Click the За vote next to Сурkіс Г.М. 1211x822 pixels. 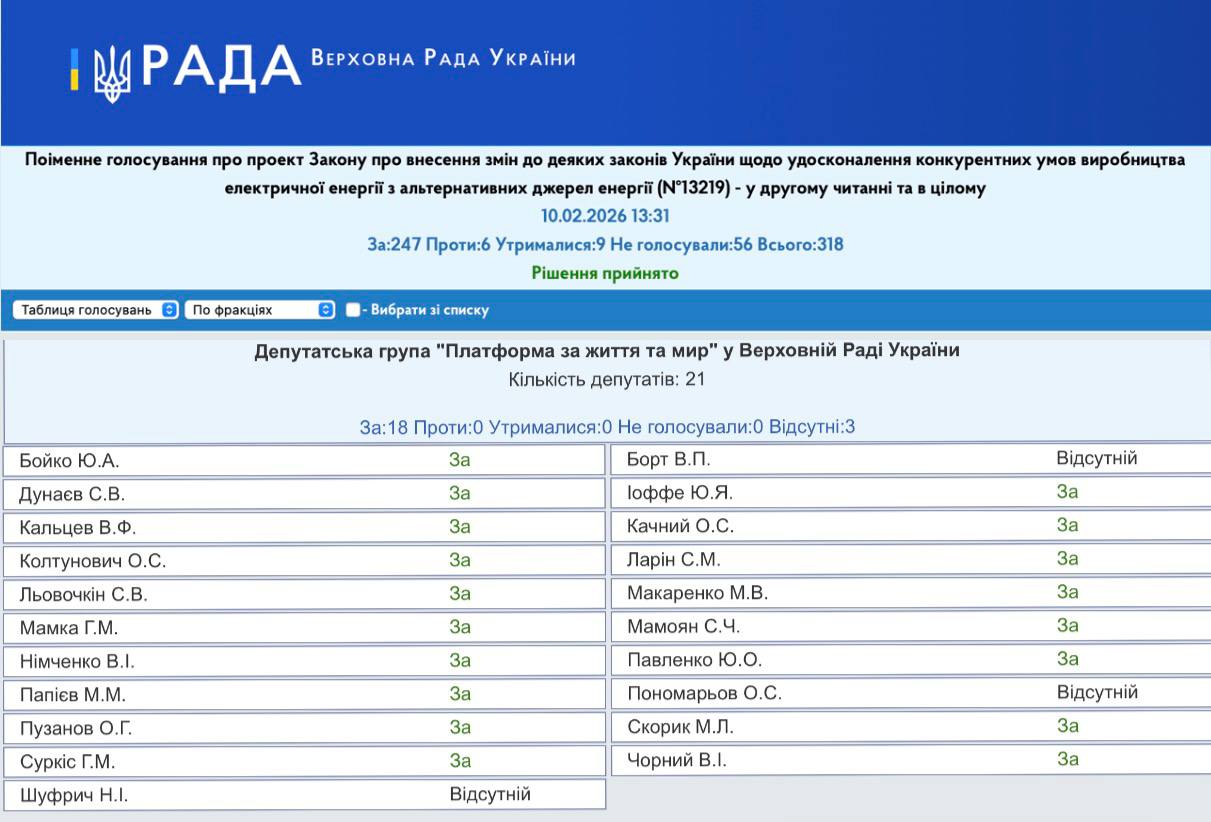pyautogui.click(x=459, y=761)
